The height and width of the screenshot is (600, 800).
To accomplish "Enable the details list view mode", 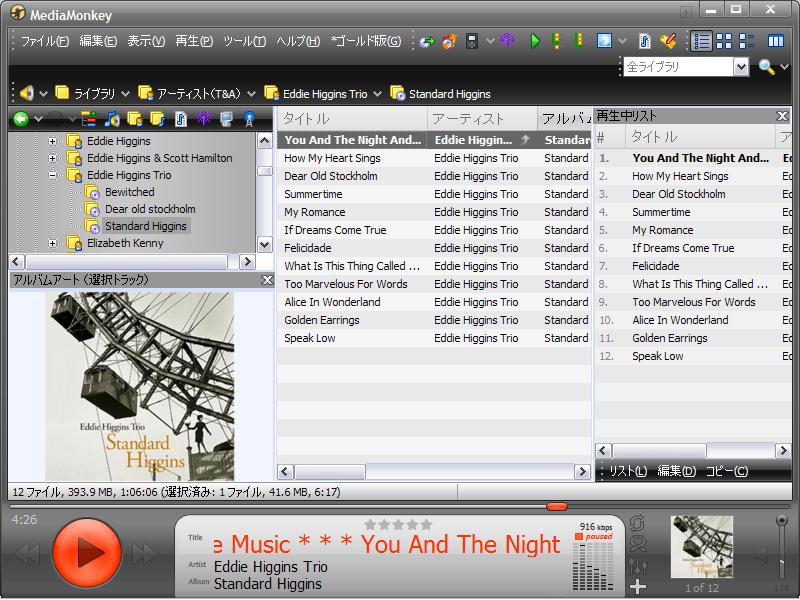I will pyautogui.click(x=701, y=41).
